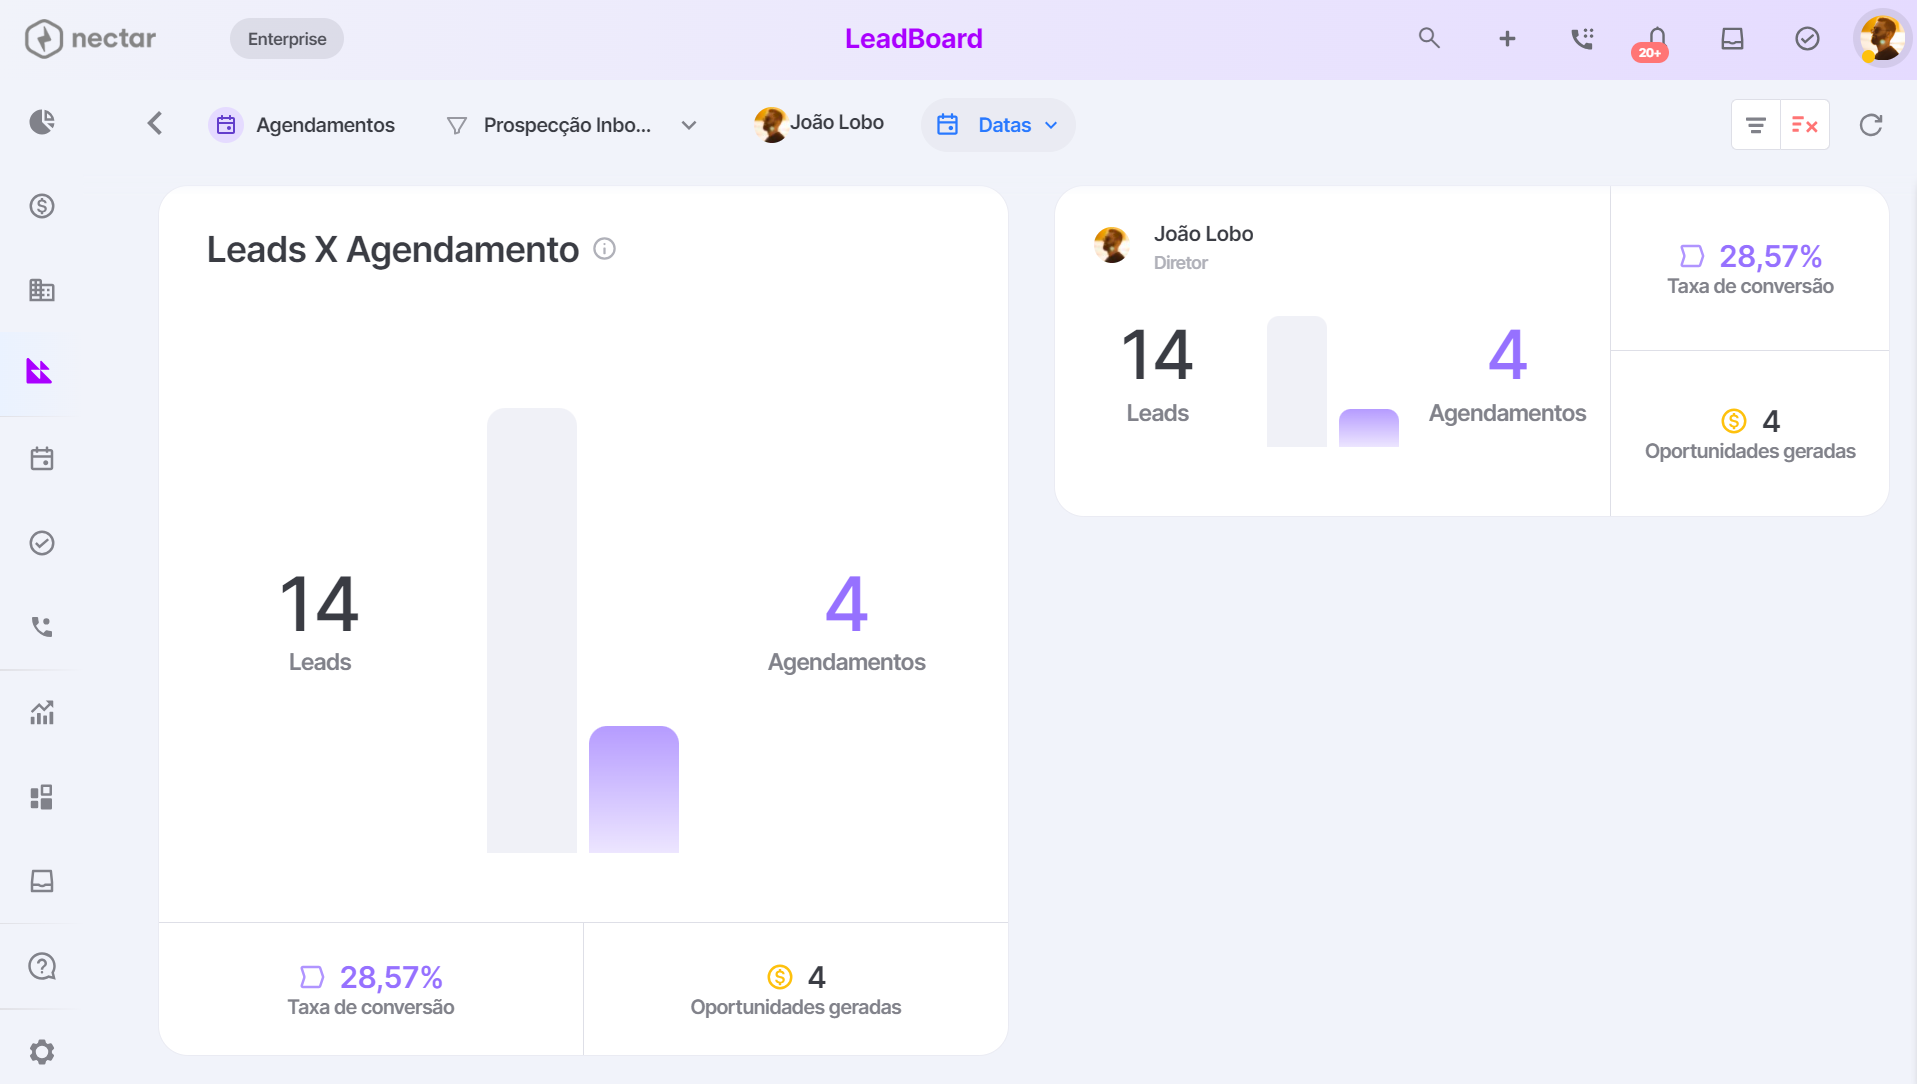Open the phone dialer icon
The width and height of the screenshot is (1917, 1084).
pyautogui.click(x=1582, y=38)
